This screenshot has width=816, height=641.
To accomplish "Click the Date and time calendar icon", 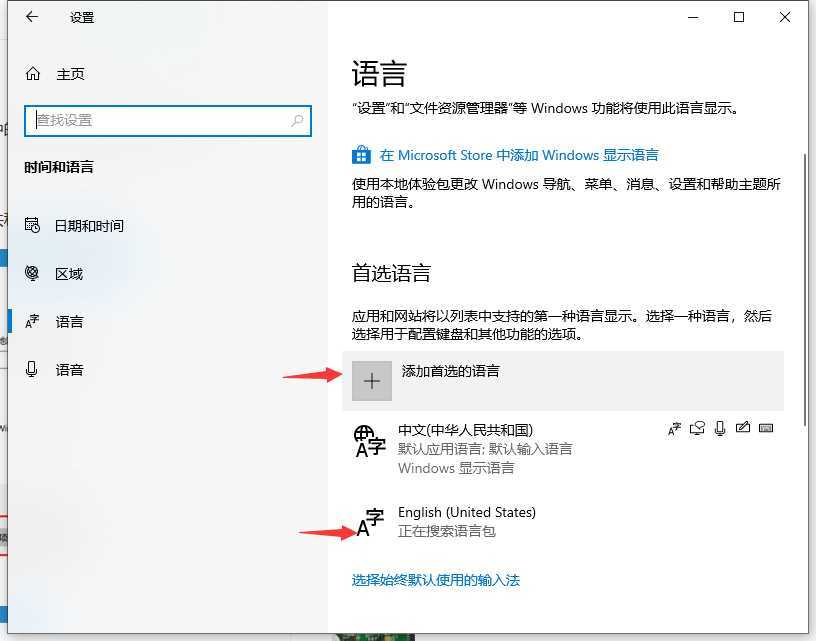I will point(32,225).
